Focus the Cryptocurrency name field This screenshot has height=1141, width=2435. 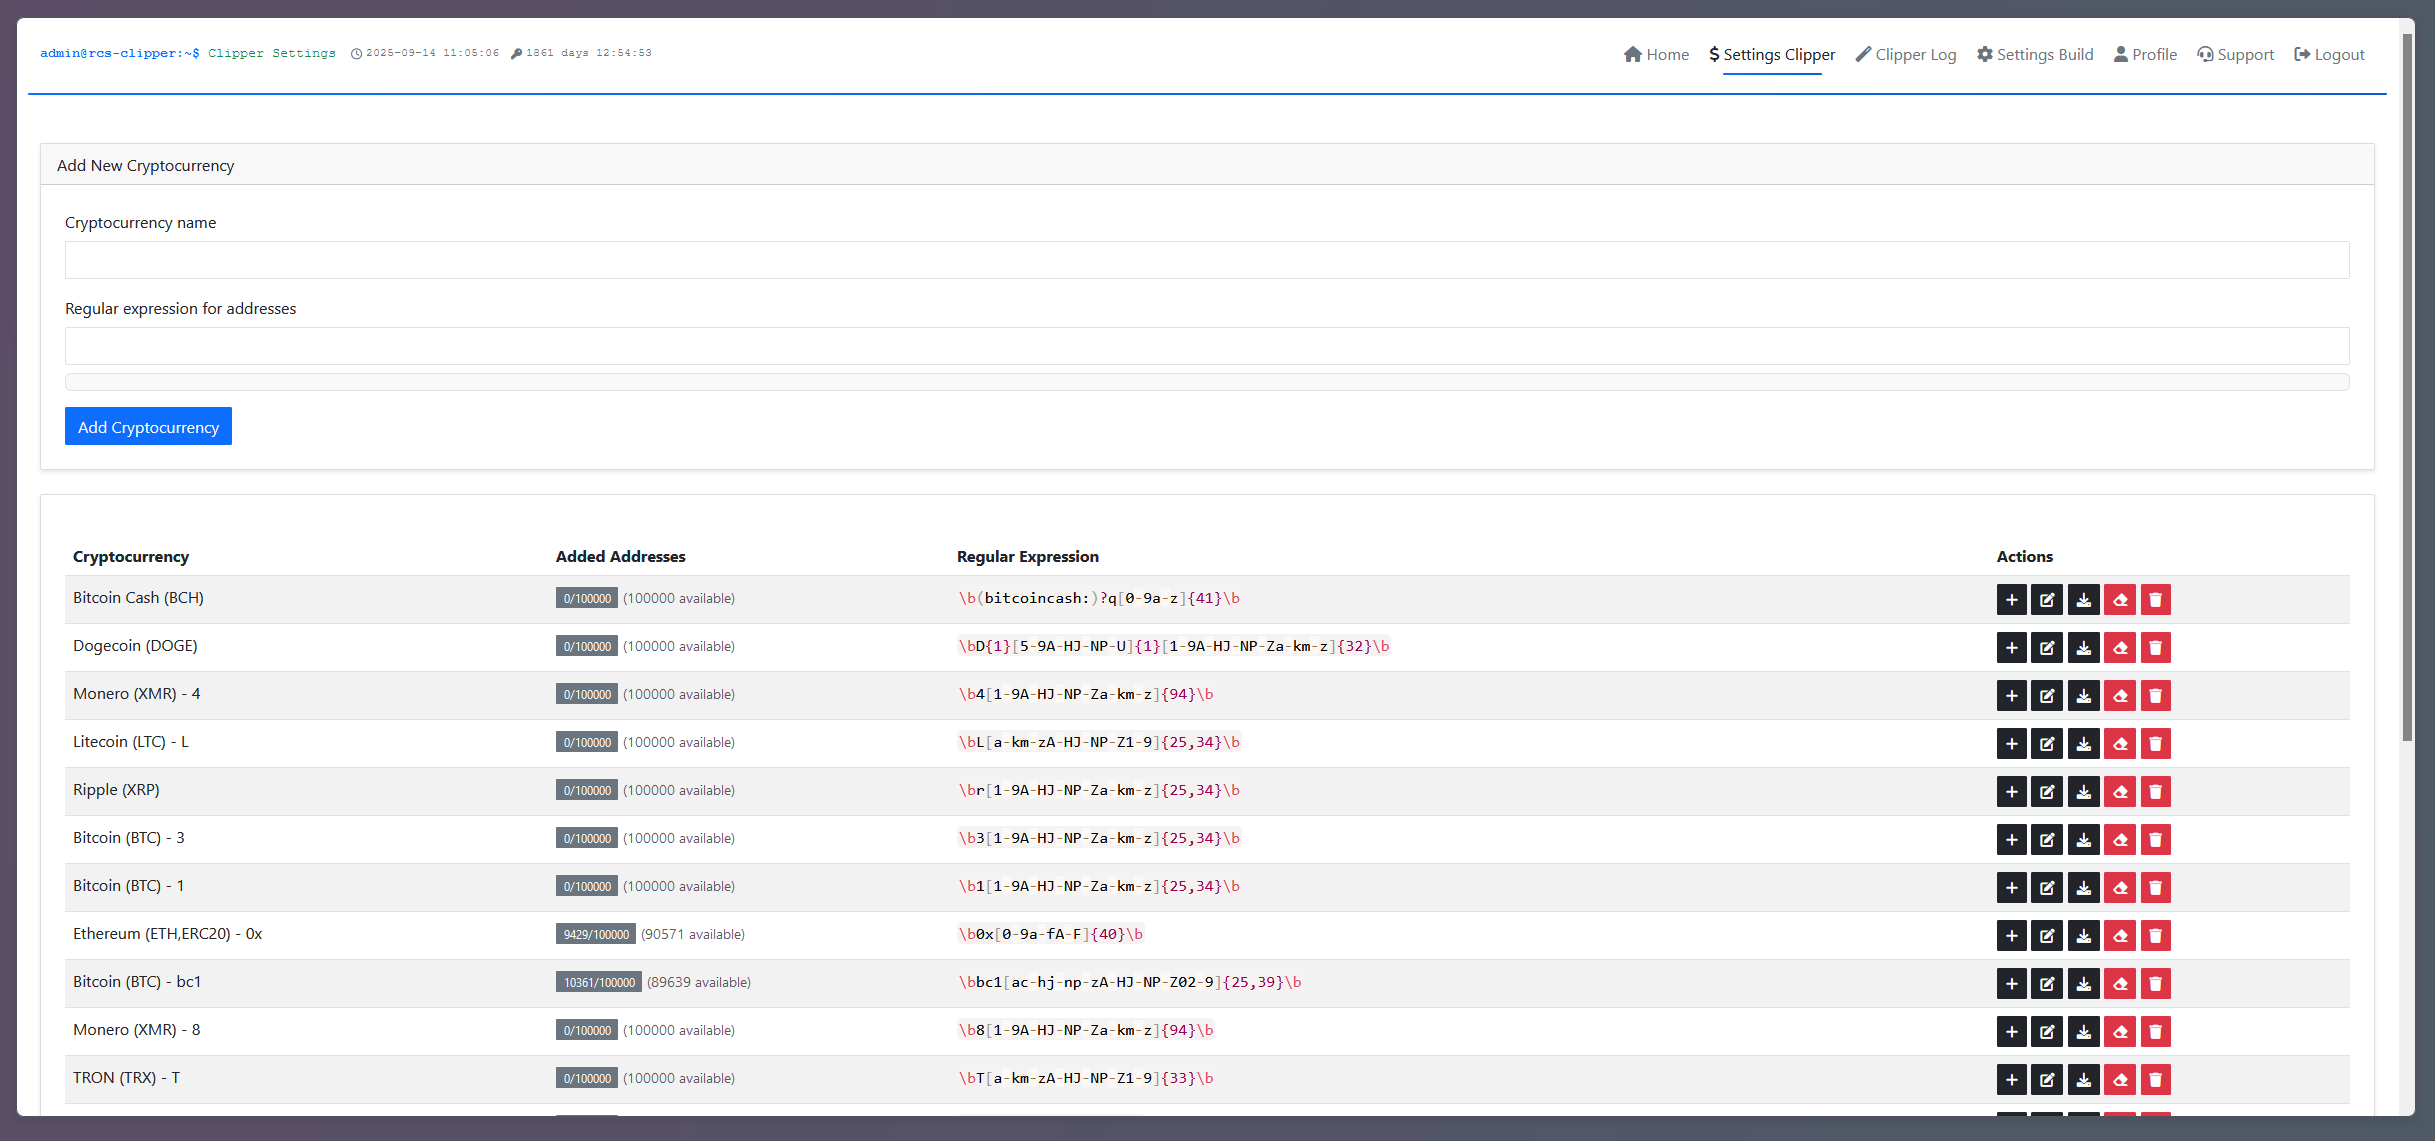[x=1207, y=260]
